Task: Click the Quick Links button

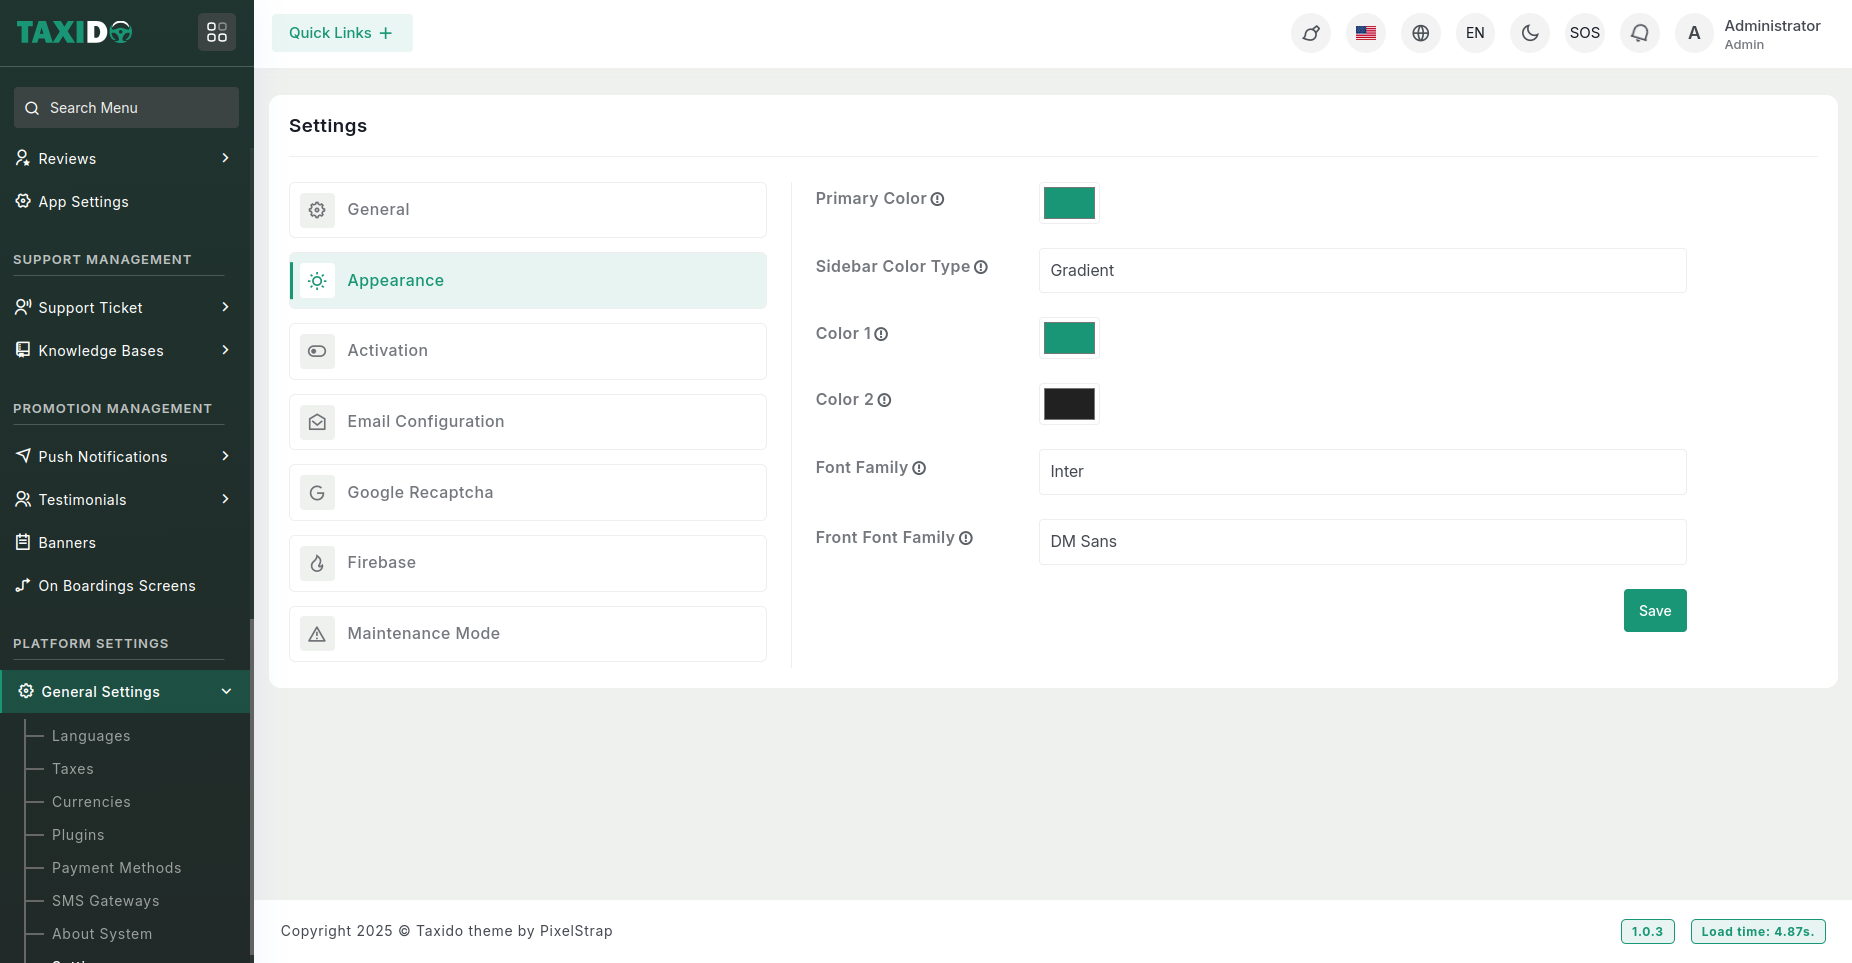Action: pyautogui.click(x=342, y=32)
